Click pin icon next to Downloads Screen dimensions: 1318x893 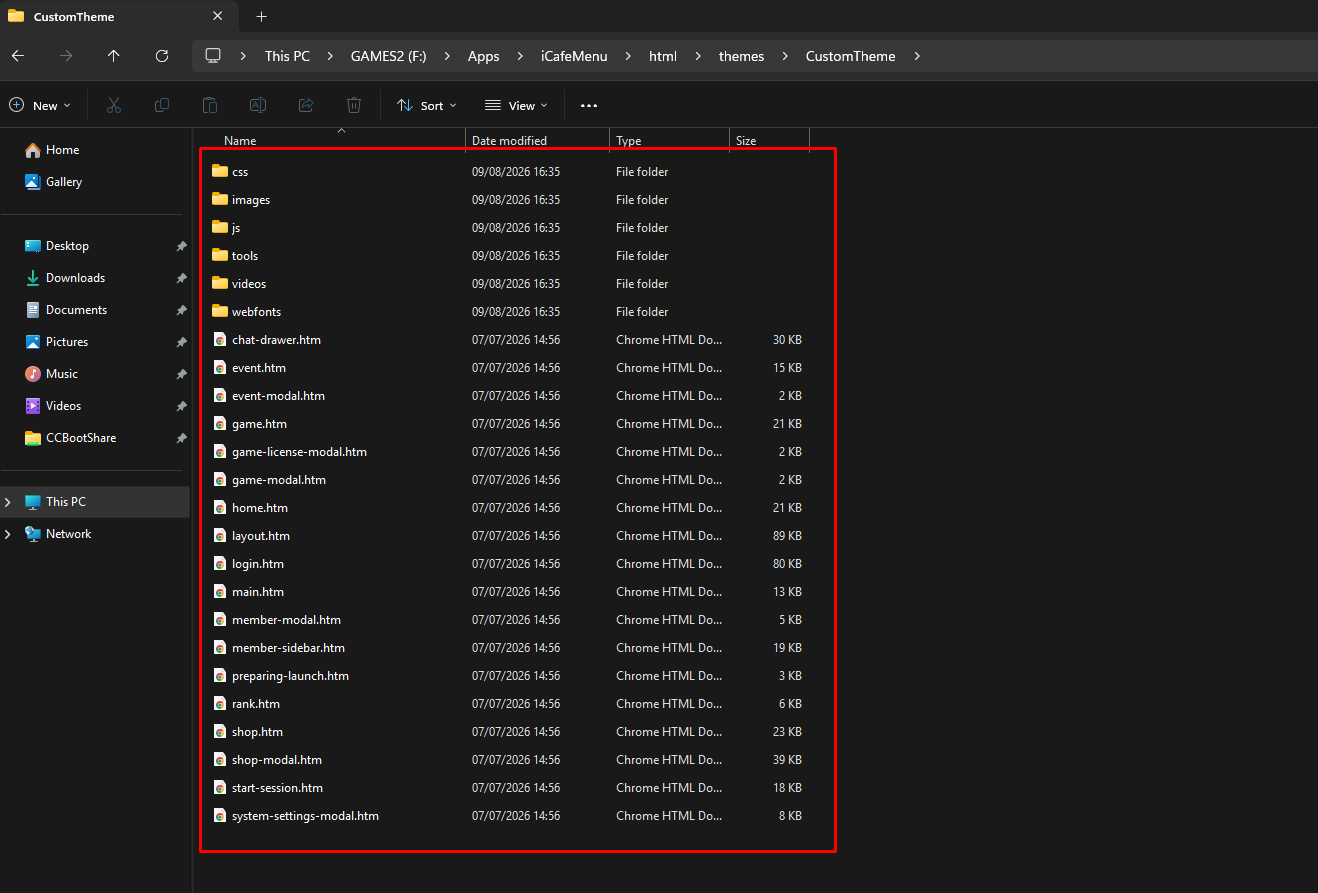point(181,278)
